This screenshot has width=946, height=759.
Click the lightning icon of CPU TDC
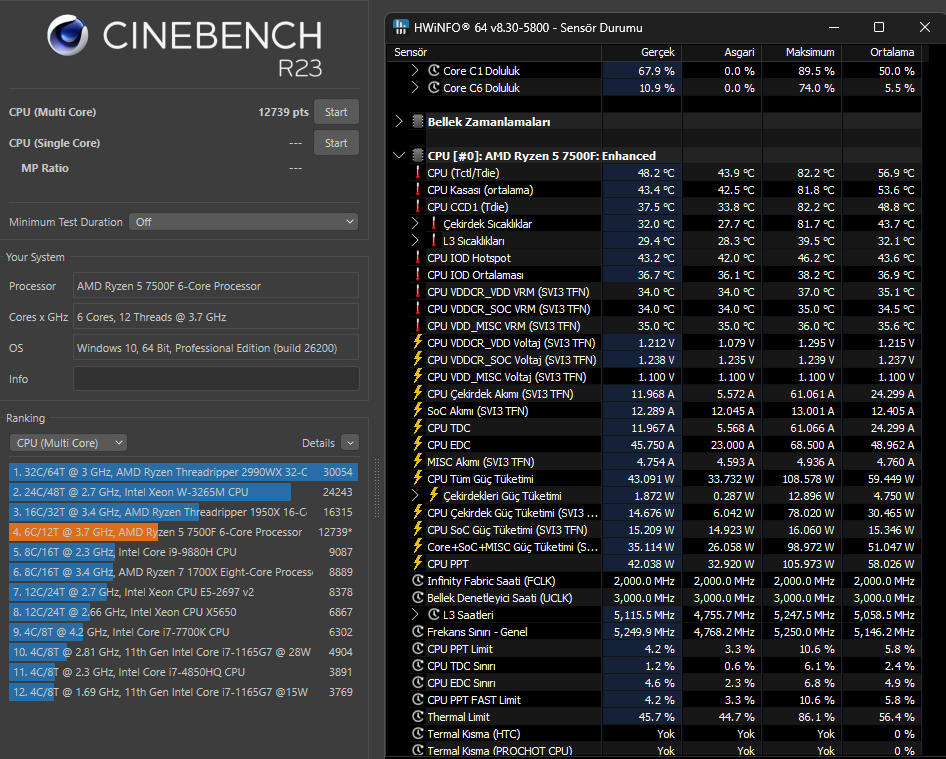coord(417,427)
